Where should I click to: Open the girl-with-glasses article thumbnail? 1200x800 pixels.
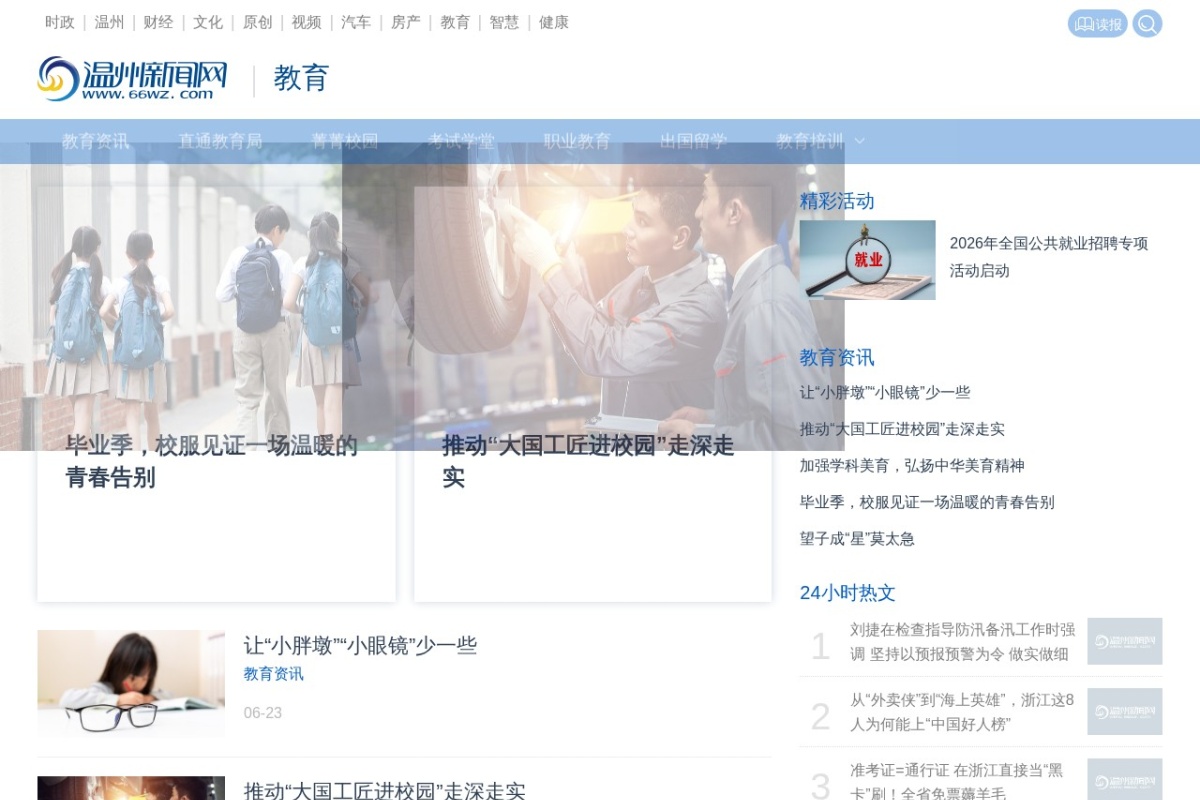tap(131, 684)
